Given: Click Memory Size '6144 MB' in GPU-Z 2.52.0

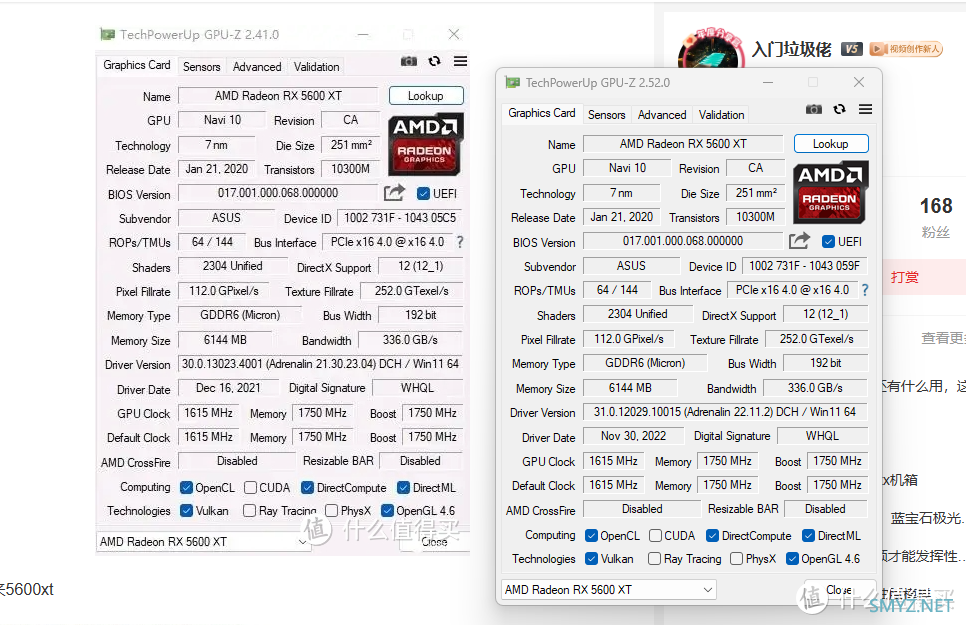Looking at the screenshot, I should [x=630, y=388].
